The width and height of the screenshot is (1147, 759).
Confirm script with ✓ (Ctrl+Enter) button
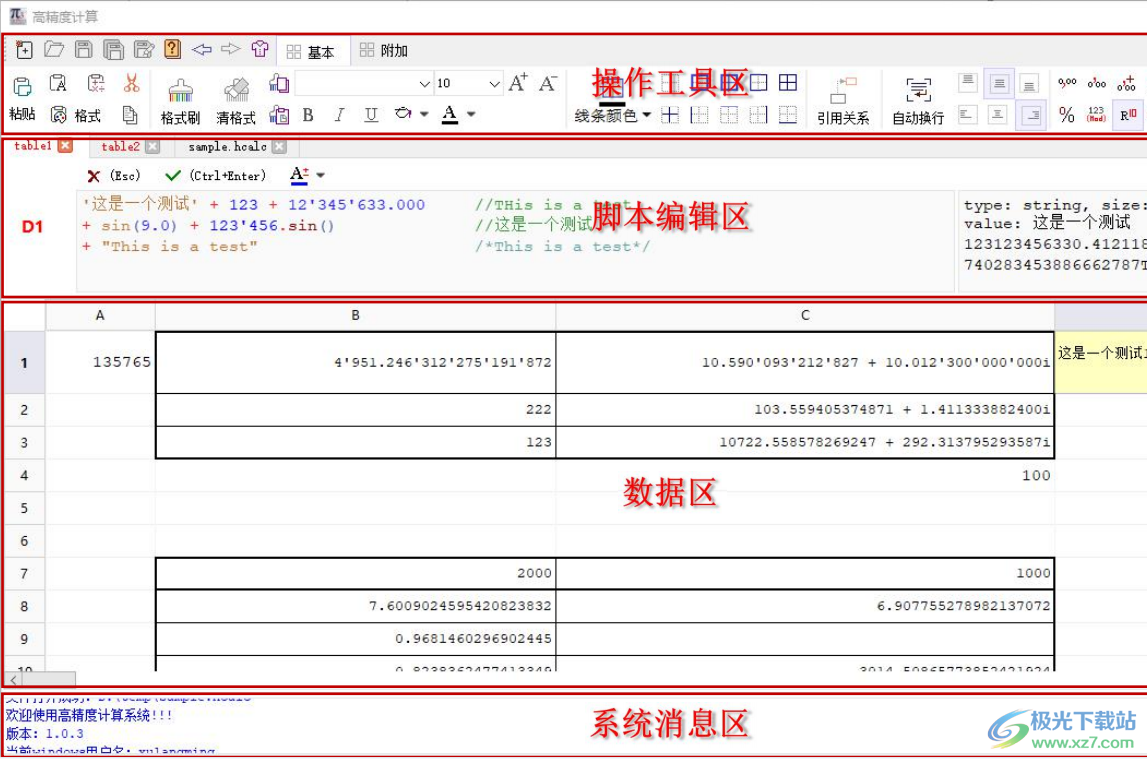[x=216, y=175]
